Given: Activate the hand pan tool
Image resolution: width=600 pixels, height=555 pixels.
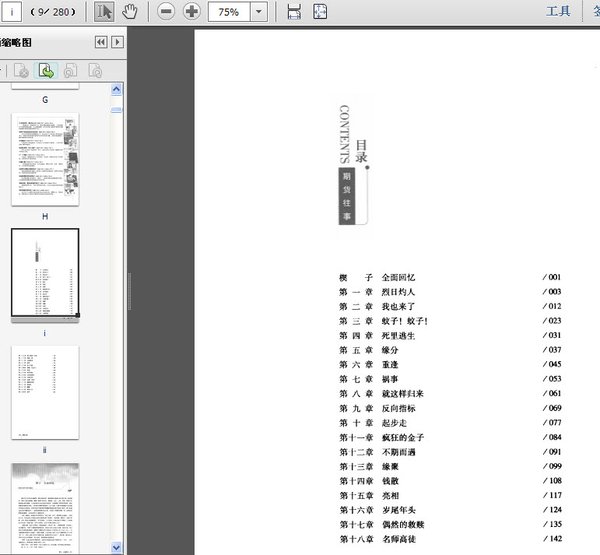Looking at the screenshot, I should (x=129, y=12).
